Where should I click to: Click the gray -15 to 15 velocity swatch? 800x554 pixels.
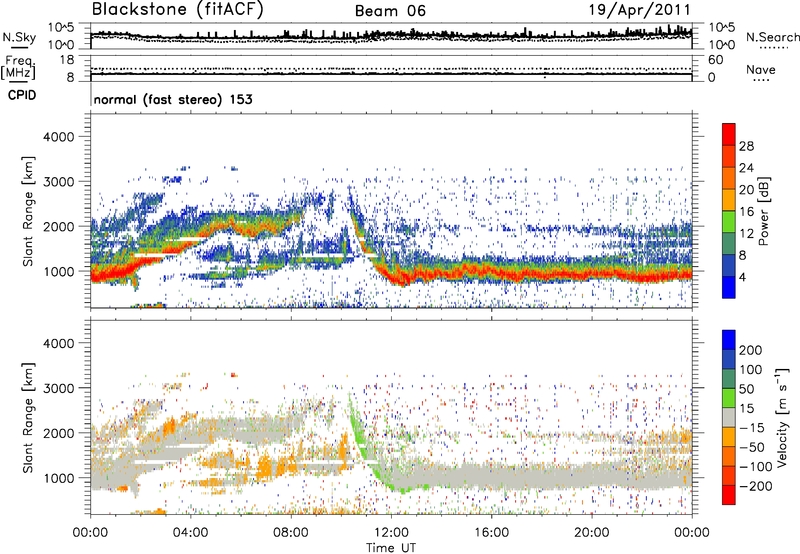(x=729, y=417)
